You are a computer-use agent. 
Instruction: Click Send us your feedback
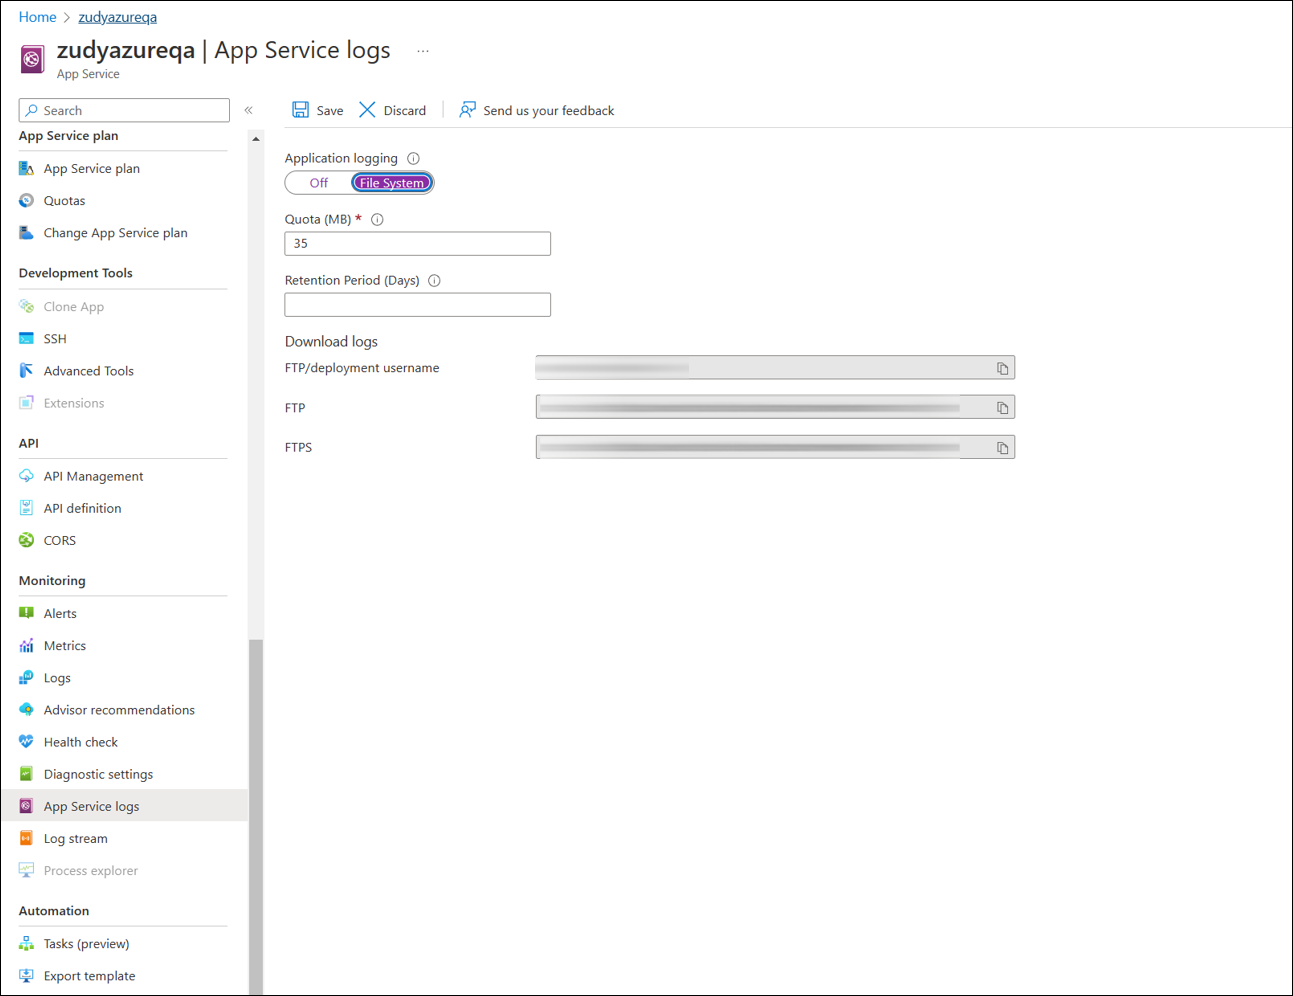point(548,111)
